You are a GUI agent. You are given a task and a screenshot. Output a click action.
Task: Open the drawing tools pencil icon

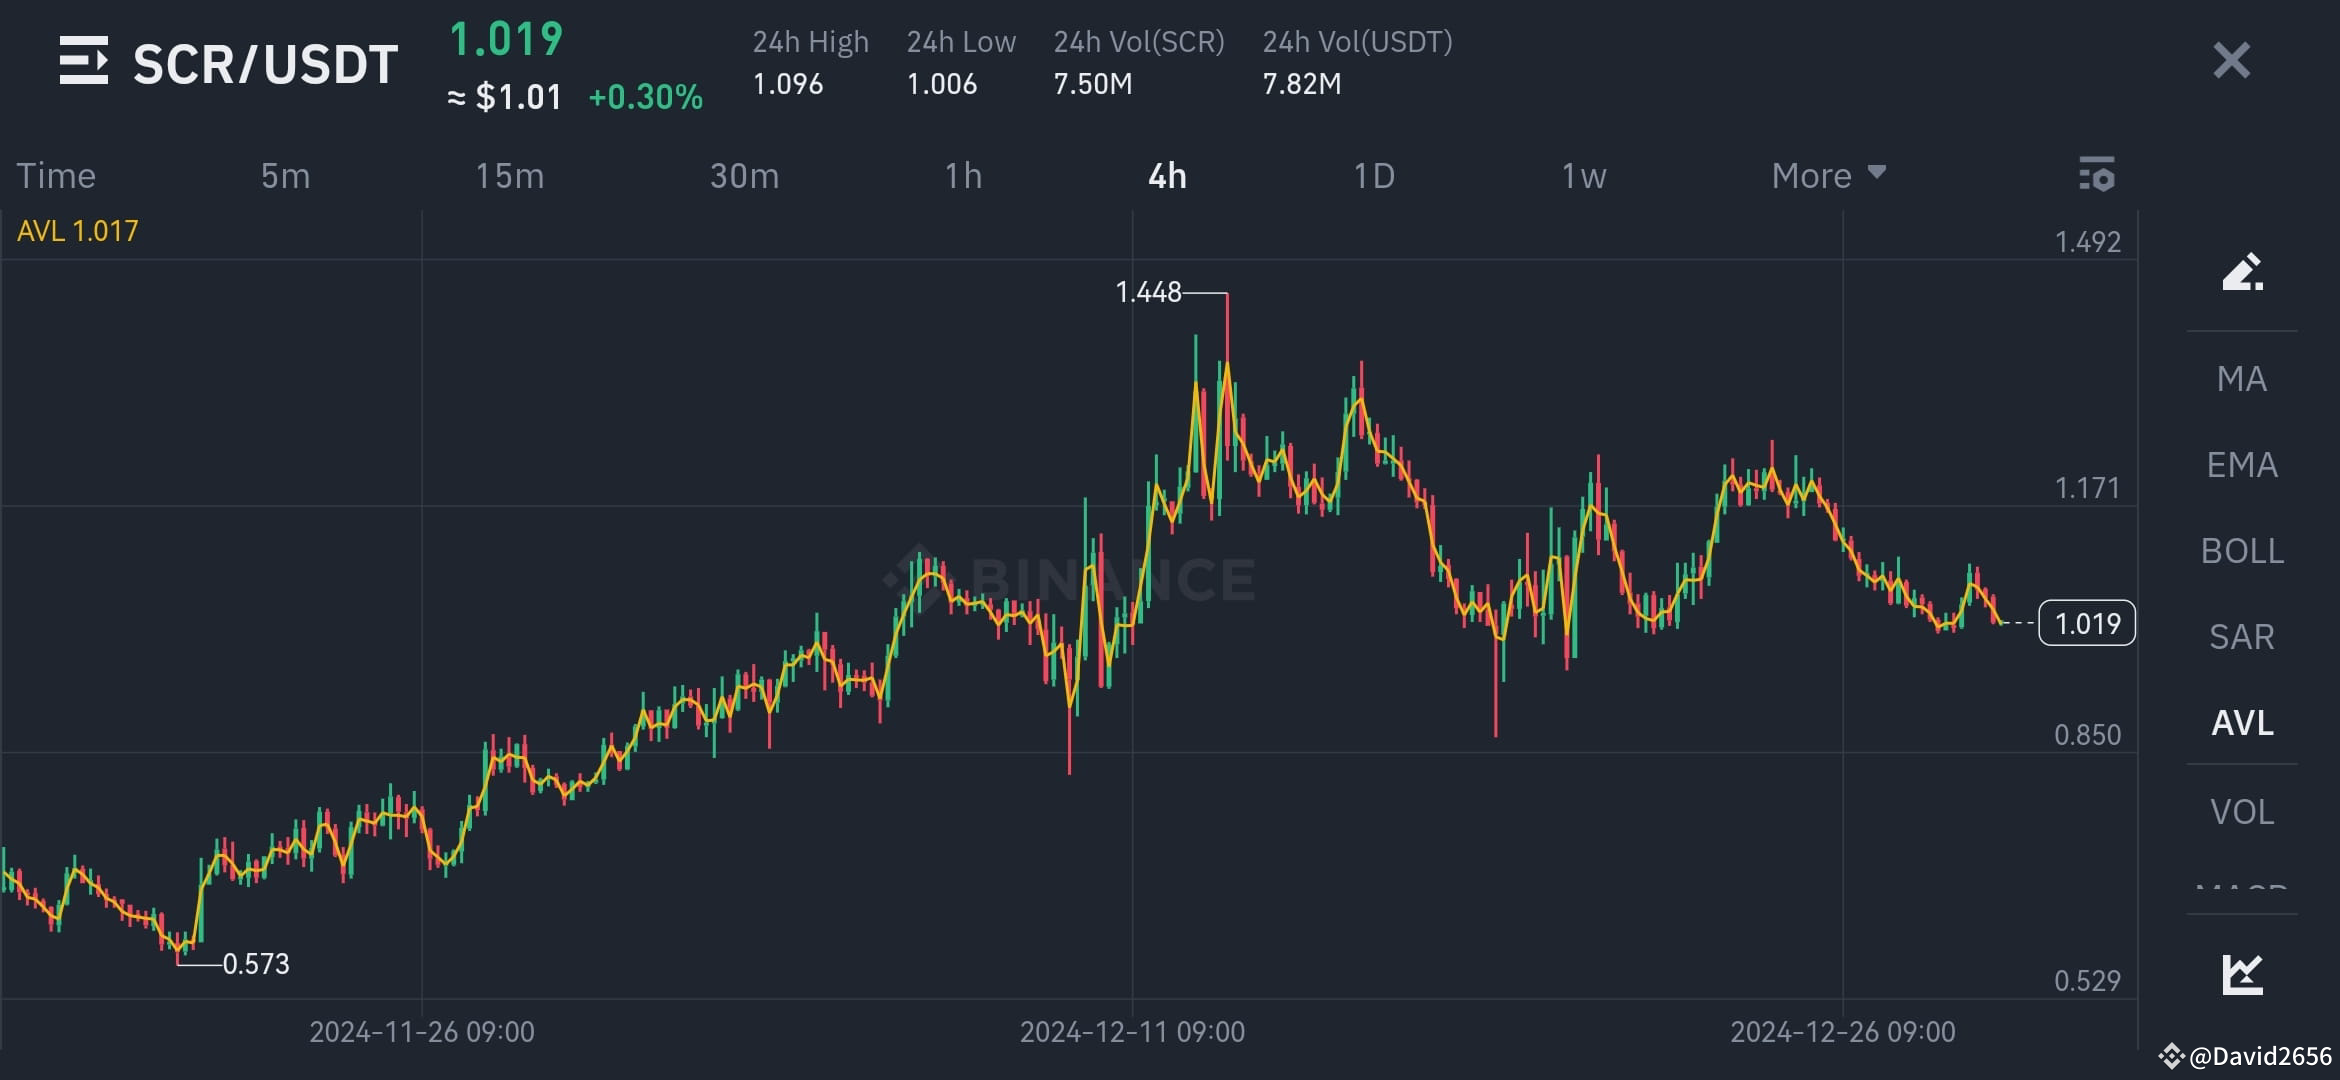coord(2243,270)
